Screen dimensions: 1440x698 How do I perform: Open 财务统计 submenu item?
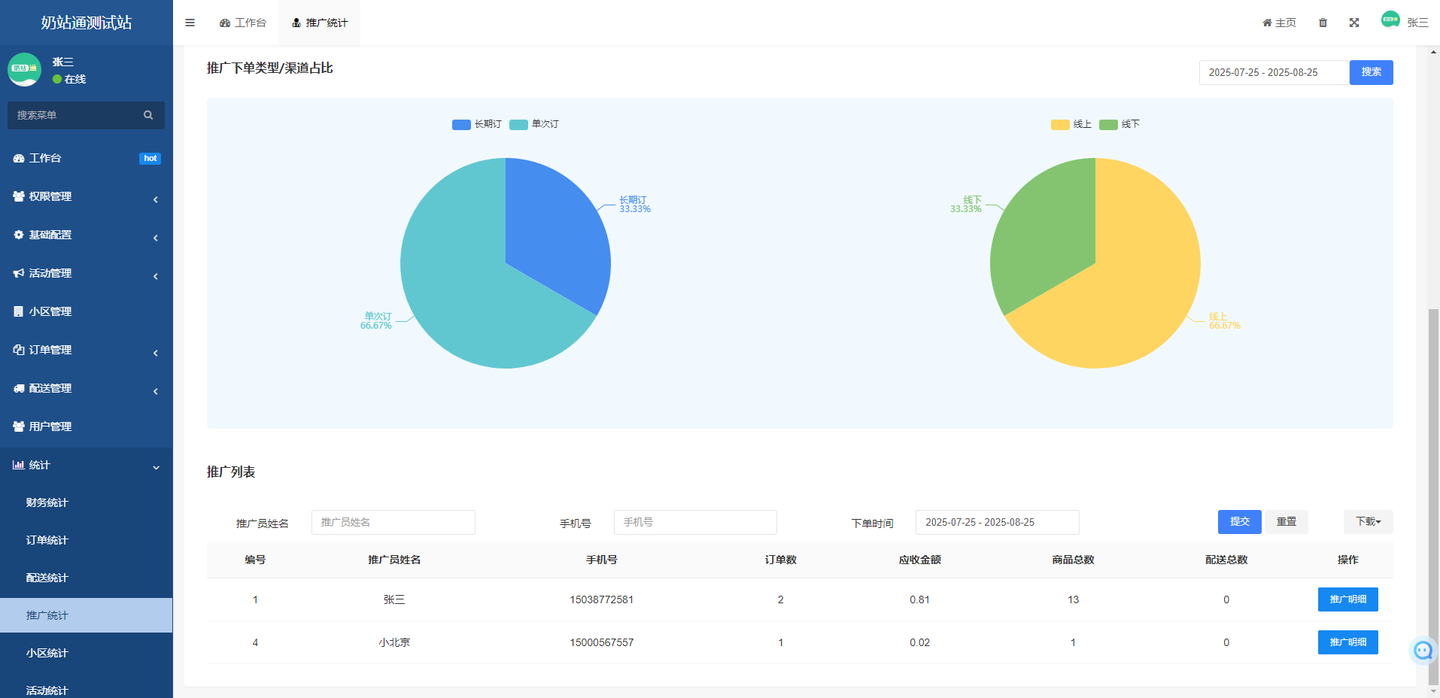click(x=86, y=502)
